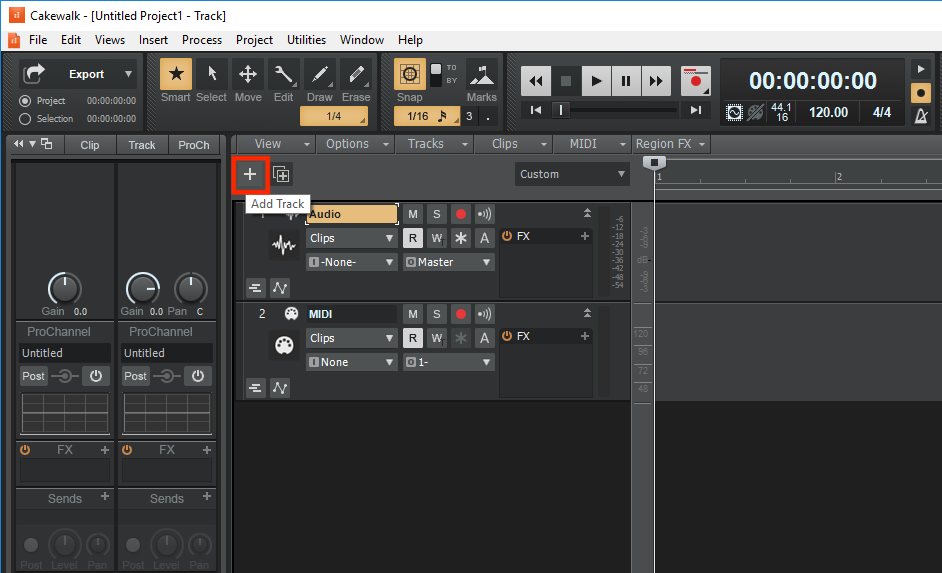The width and height of the screenshot is (942, 573).
Task: Open the Audio track -None- input dropdown
Action: (351, 262)
